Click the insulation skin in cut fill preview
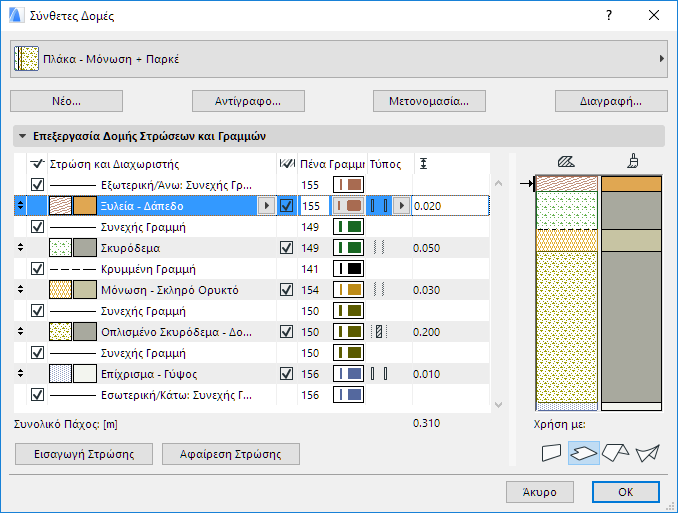Image resolution: width=678 pixels, height=513 pixels. [x=567, y=240]
